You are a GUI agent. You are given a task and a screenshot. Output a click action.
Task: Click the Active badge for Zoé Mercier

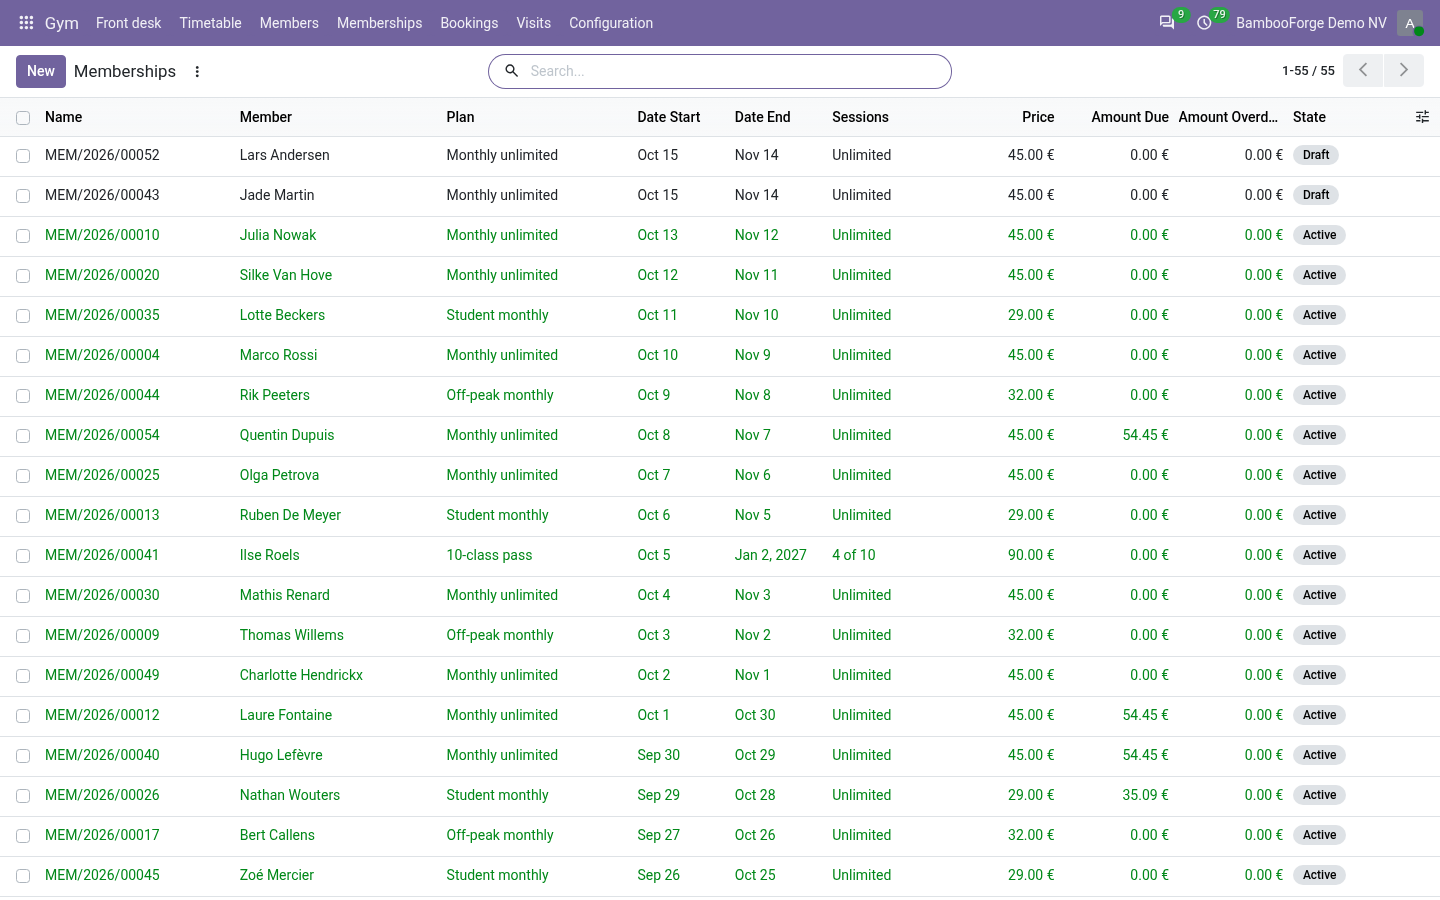[x=1319, y=875]
